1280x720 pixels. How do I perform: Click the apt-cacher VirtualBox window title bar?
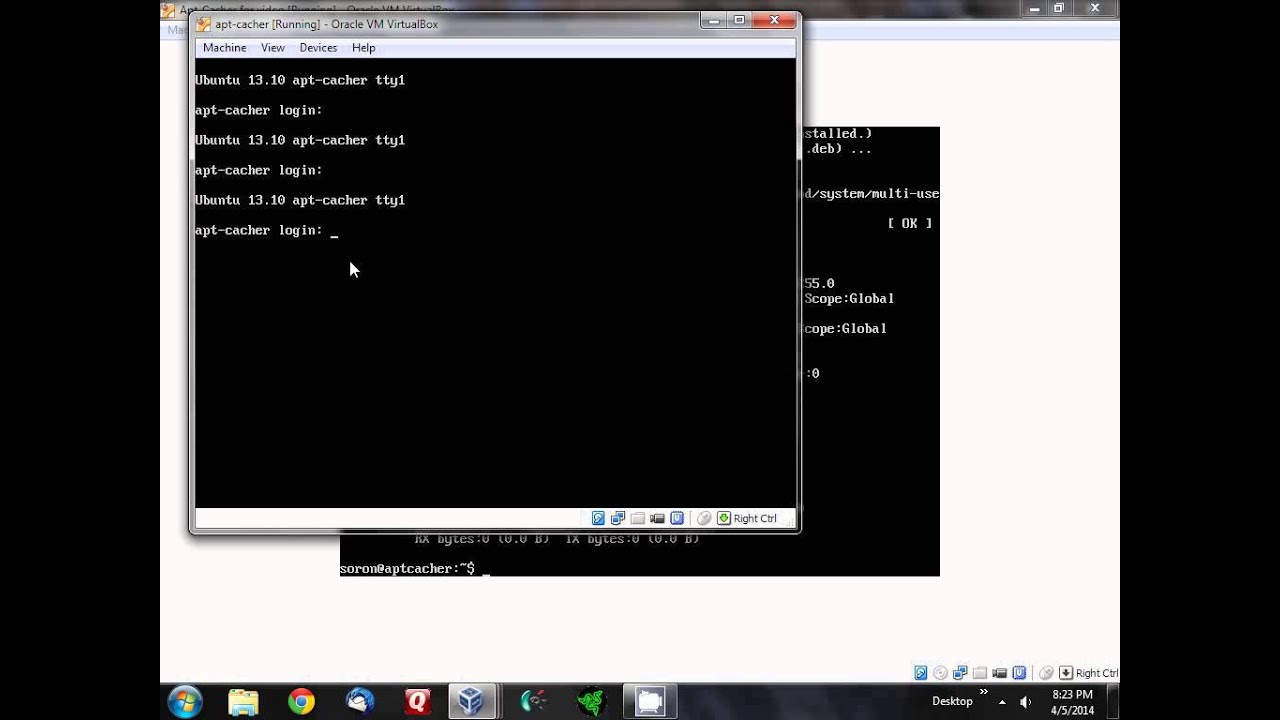450,24
